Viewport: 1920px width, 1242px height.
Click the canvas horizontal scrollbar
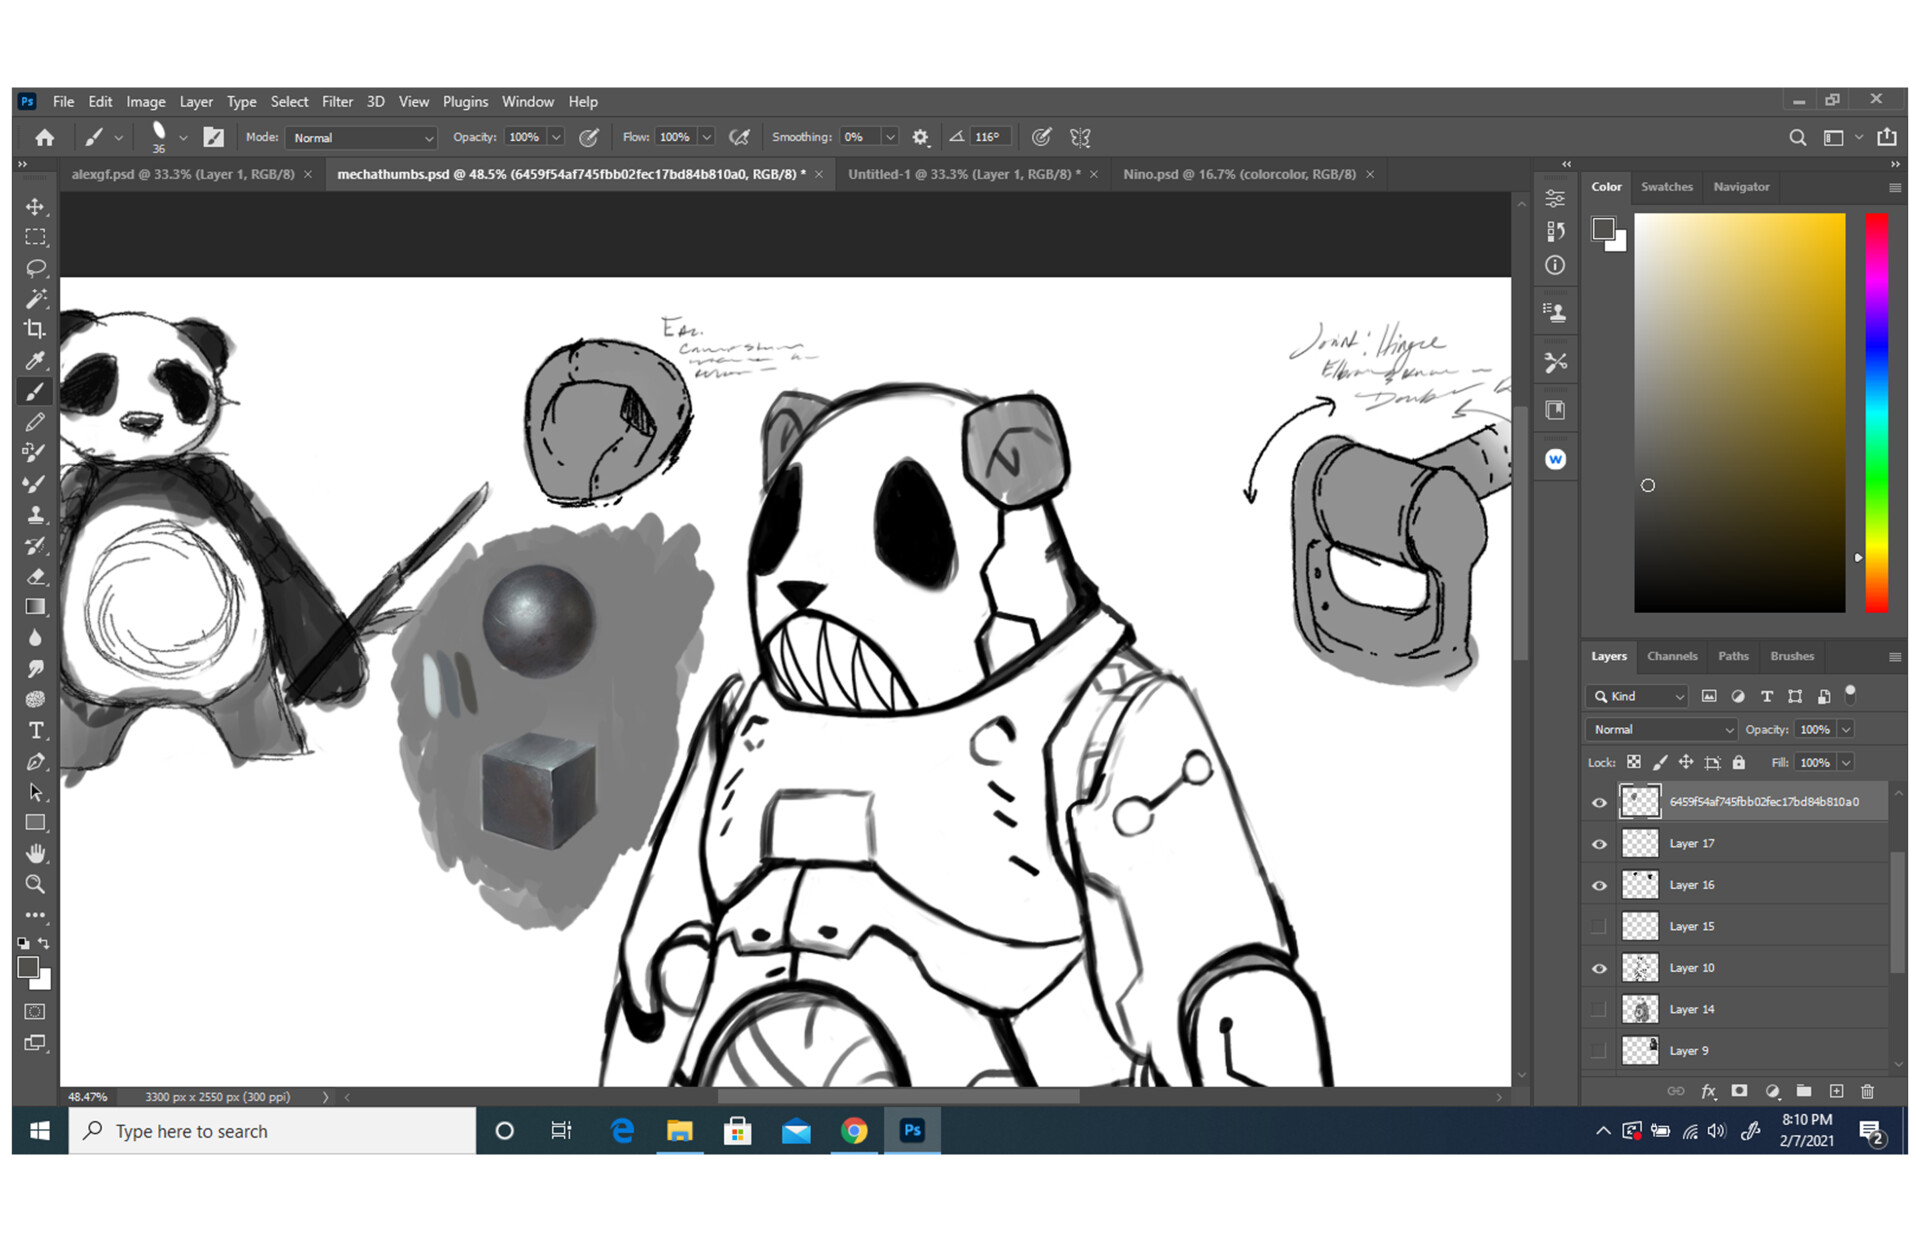(x=900, y=1096)
